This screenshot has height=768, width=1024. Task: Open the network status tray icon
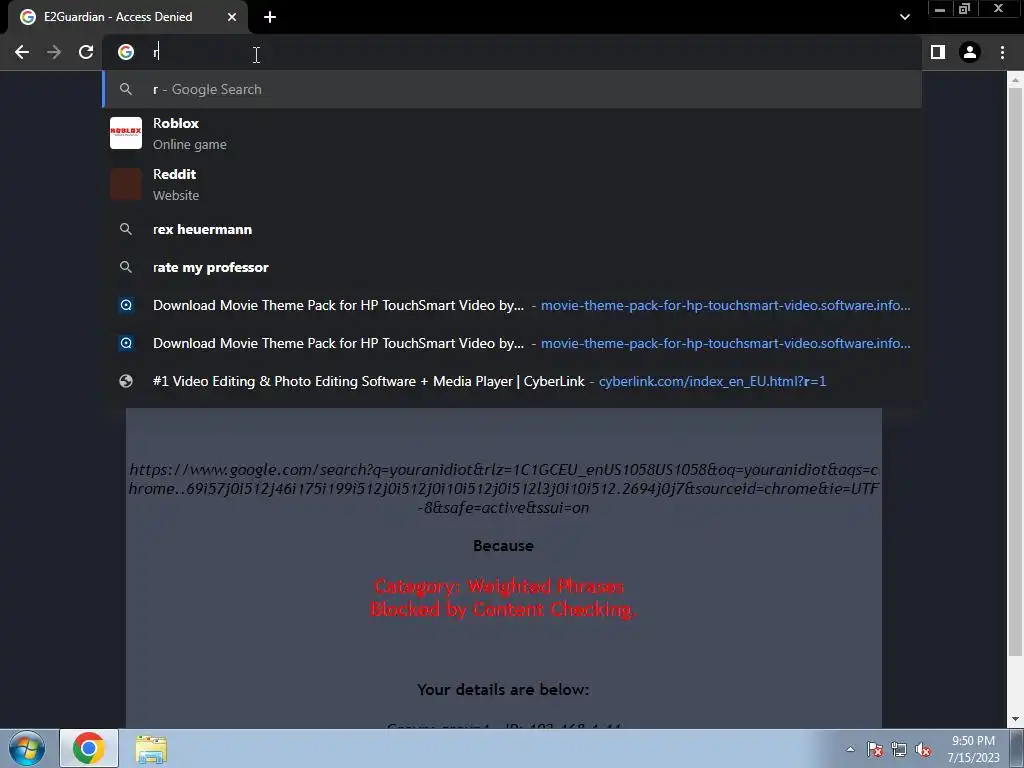pos(899,749)
